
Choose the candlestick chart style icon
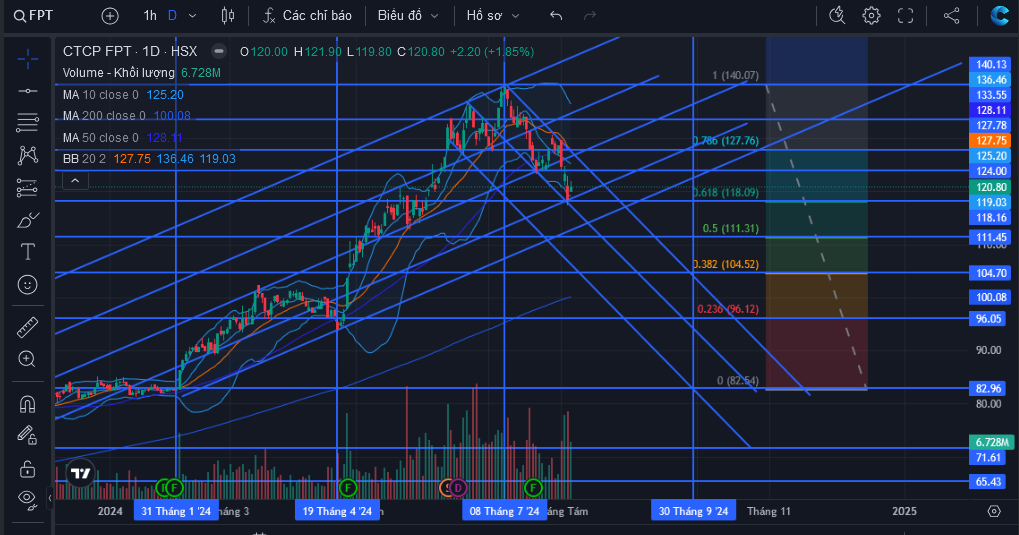tap(227, 16)
